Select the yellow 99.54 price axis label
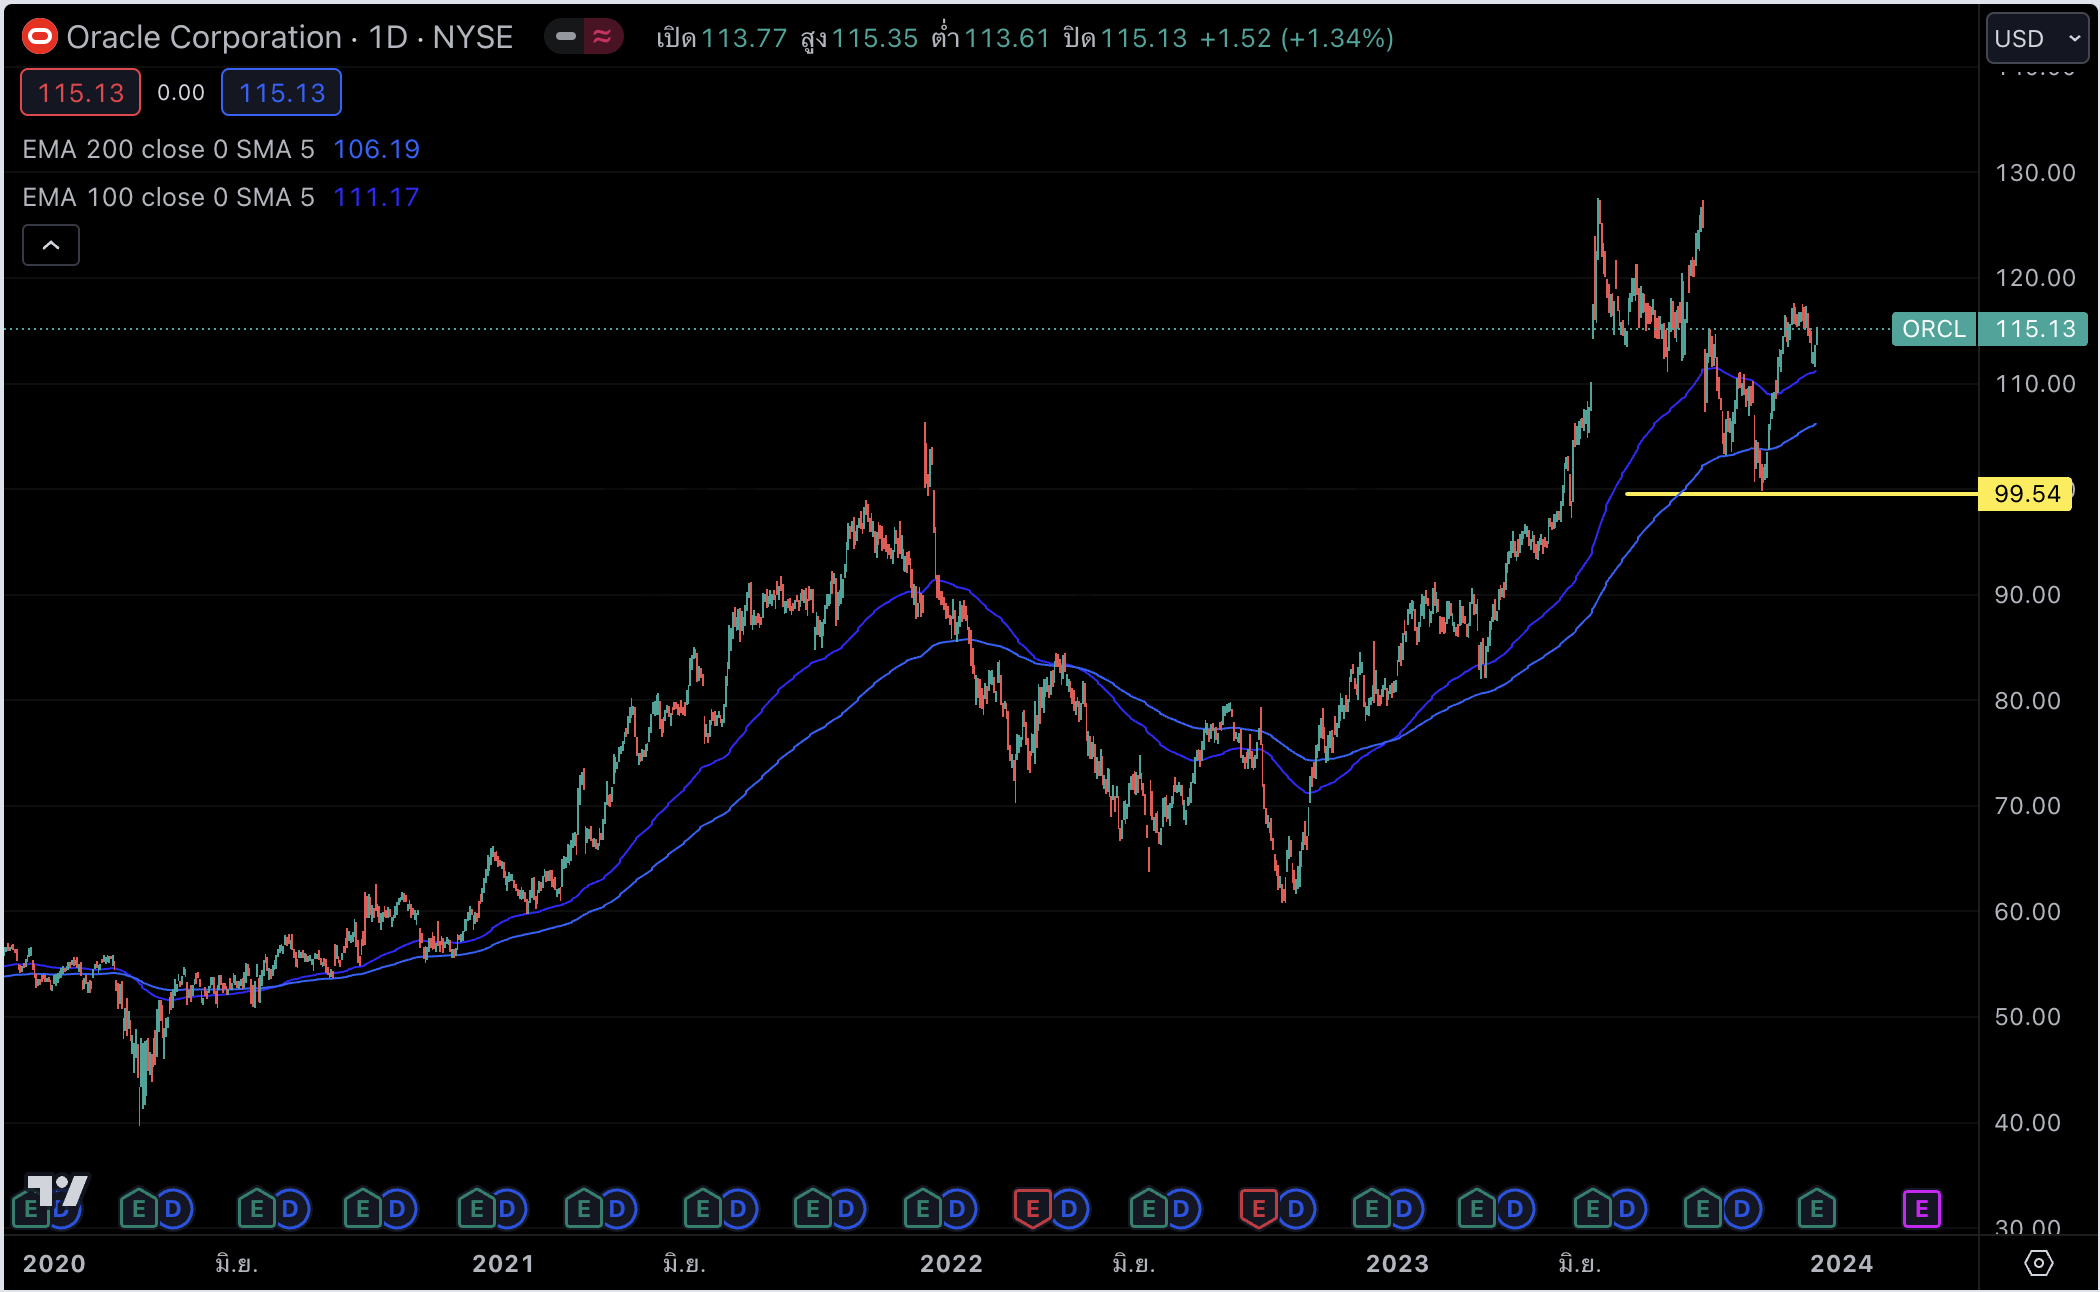The height and width of the screenshot is (1292, 2100). tap(2025, 494)
